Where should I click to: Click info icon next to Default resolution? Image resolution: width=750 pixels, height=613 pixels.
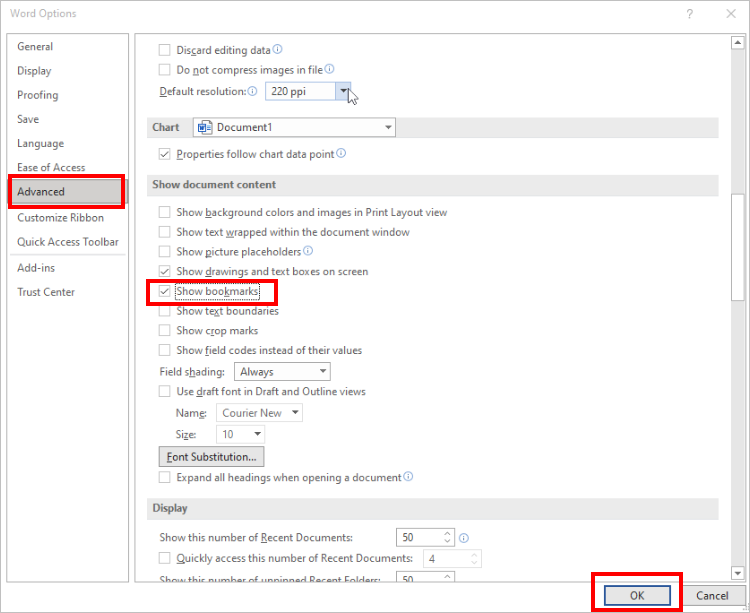[253, 91]
